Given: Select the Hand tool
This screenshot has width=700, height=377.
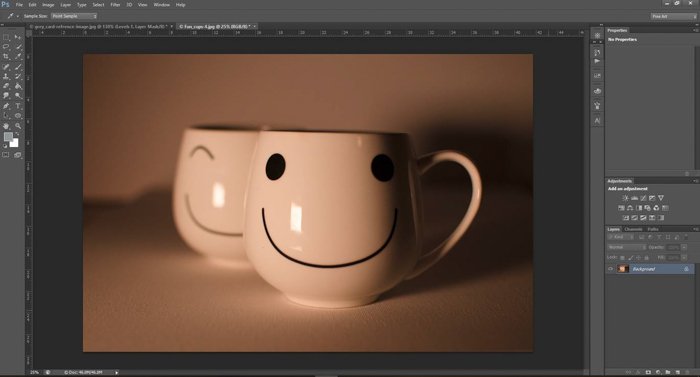Looking at the screenshot, I should (6, 126).
